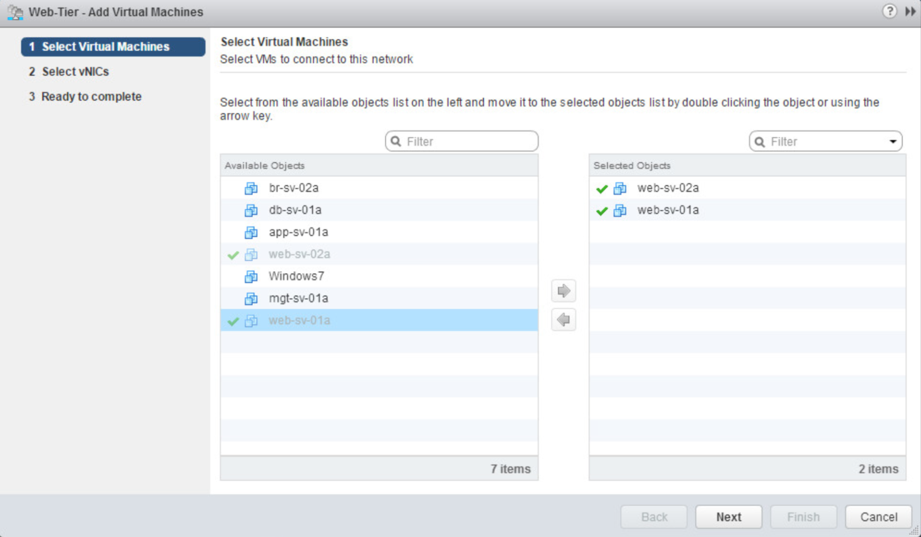Select app-sv-01a in Available Objects list
921x537 pixels.
(298, 232)
